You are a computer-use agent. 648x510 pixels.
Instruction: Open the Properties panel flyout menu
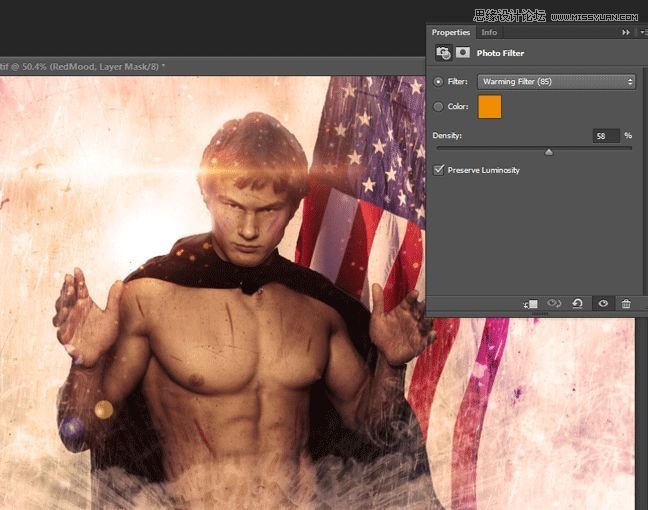[x=643, y=32]
